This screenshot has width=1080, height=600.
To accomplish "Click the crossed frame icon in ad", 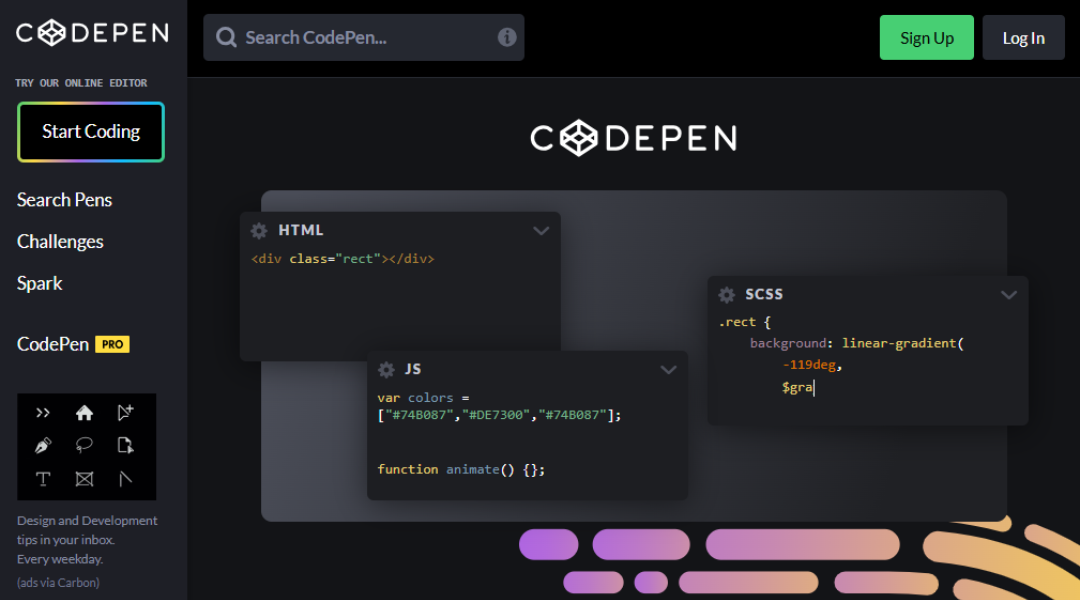I will pos(84,479).
